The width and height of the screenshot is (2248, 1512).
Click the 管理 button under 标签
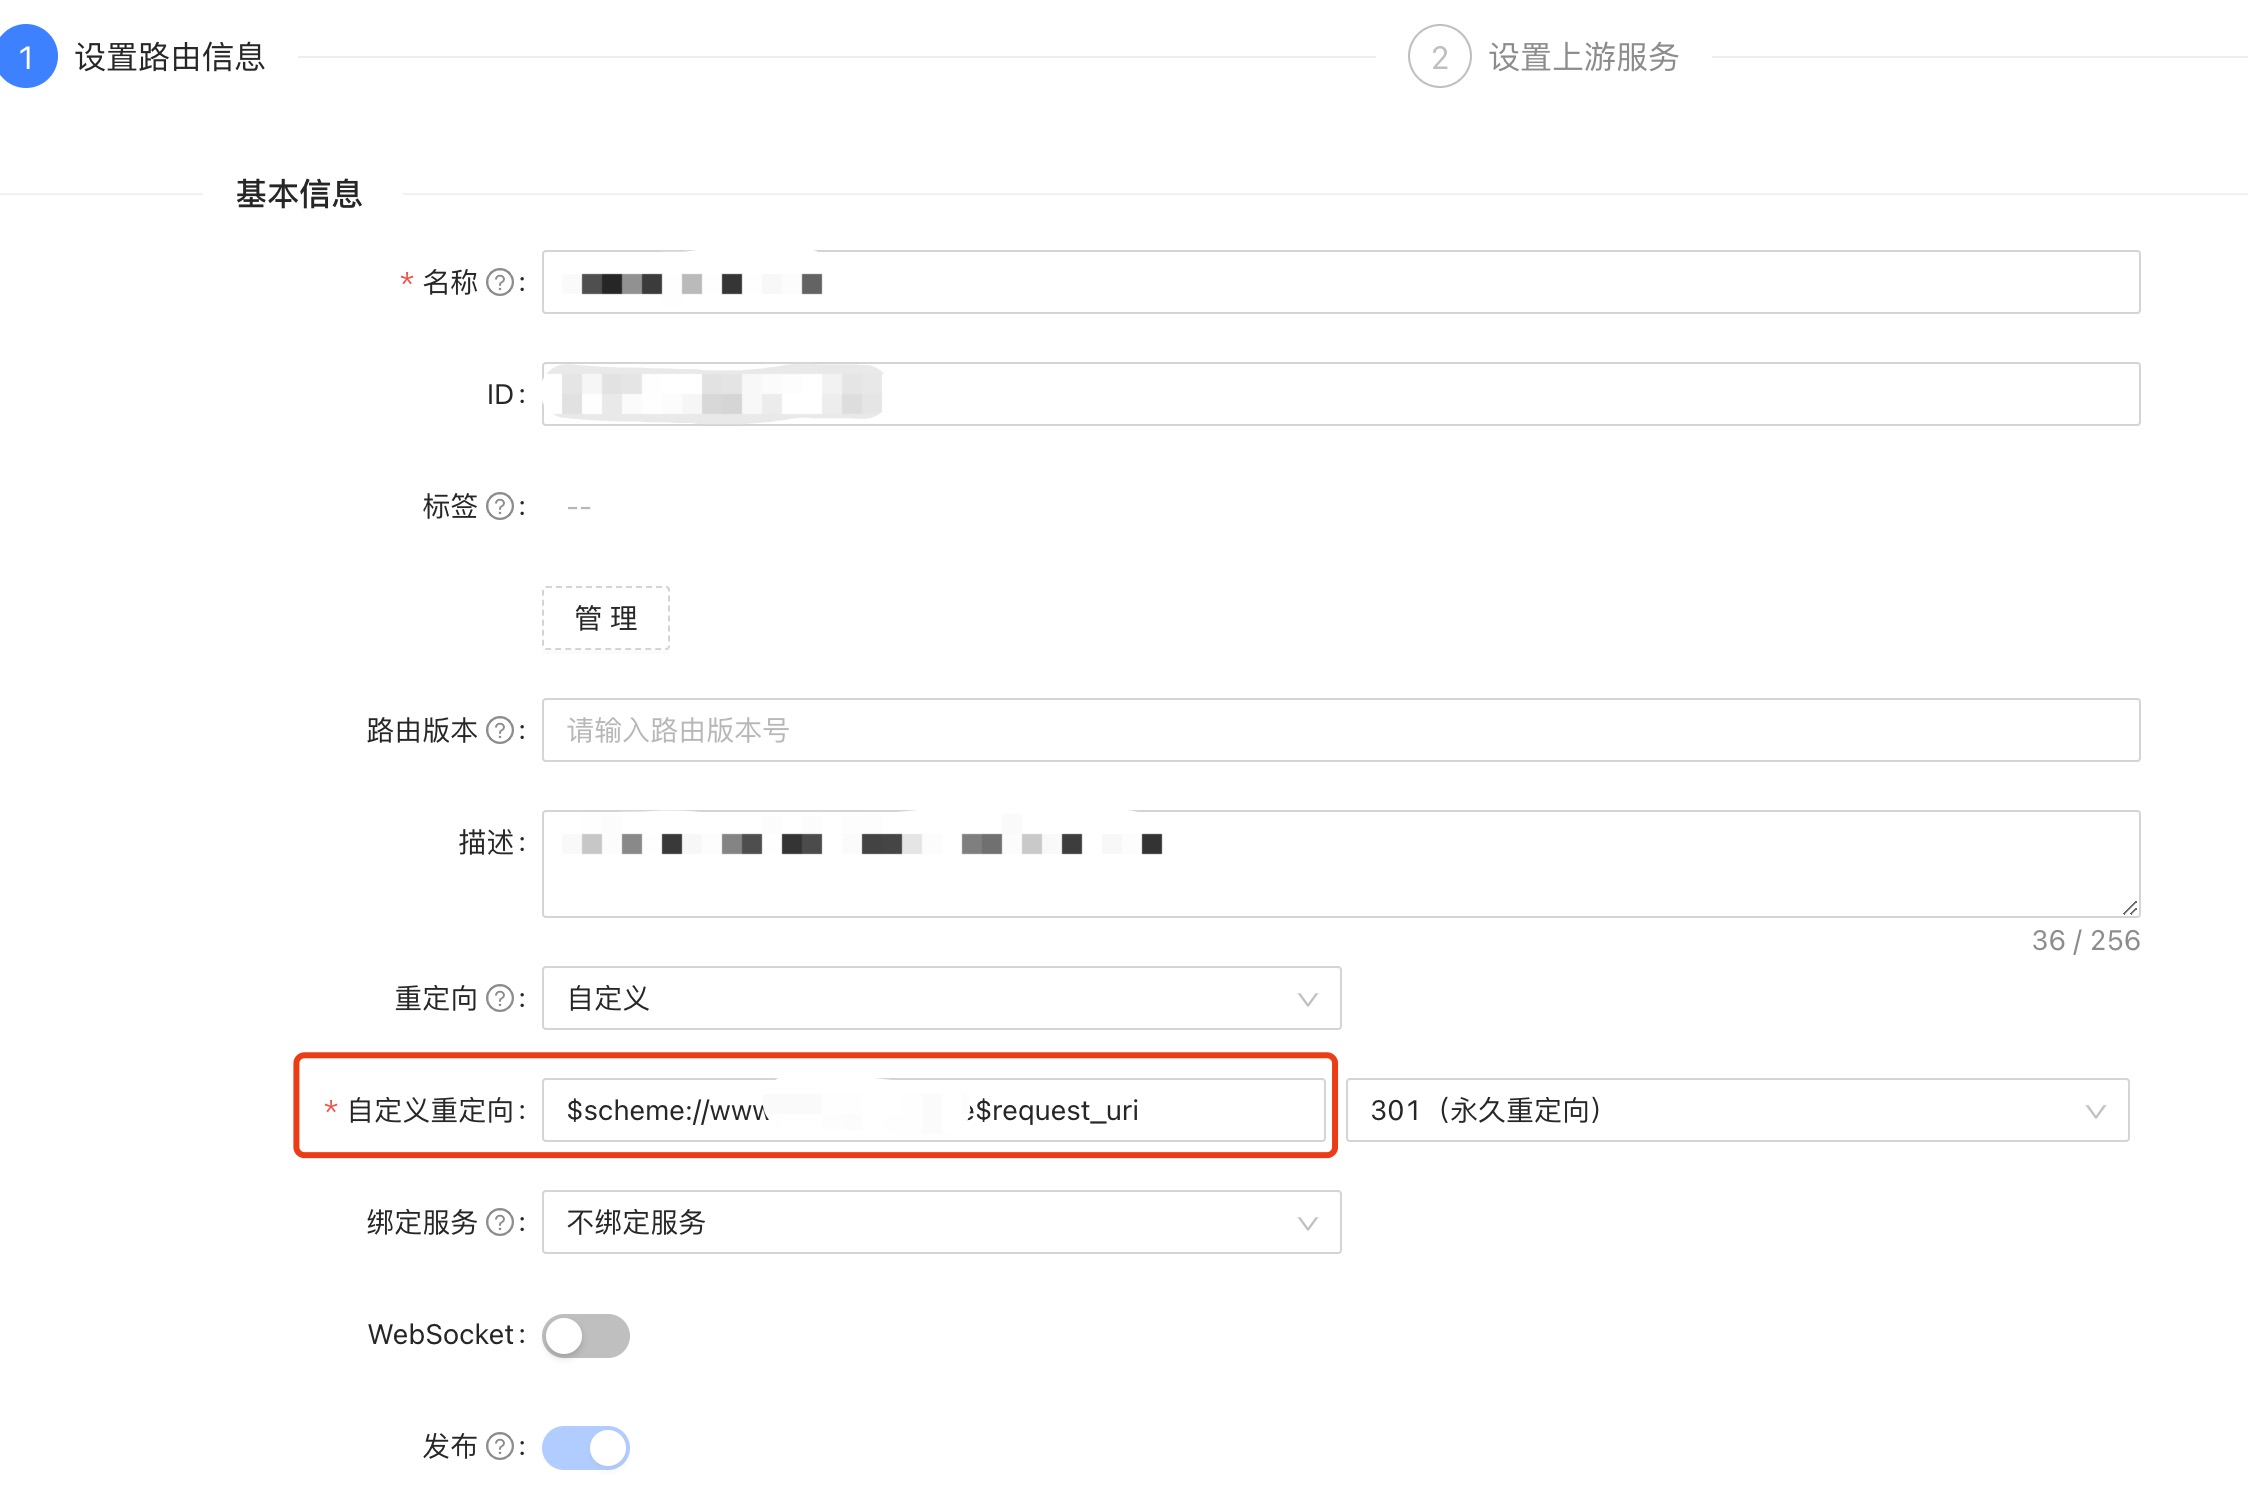click(x=605, y=618)
